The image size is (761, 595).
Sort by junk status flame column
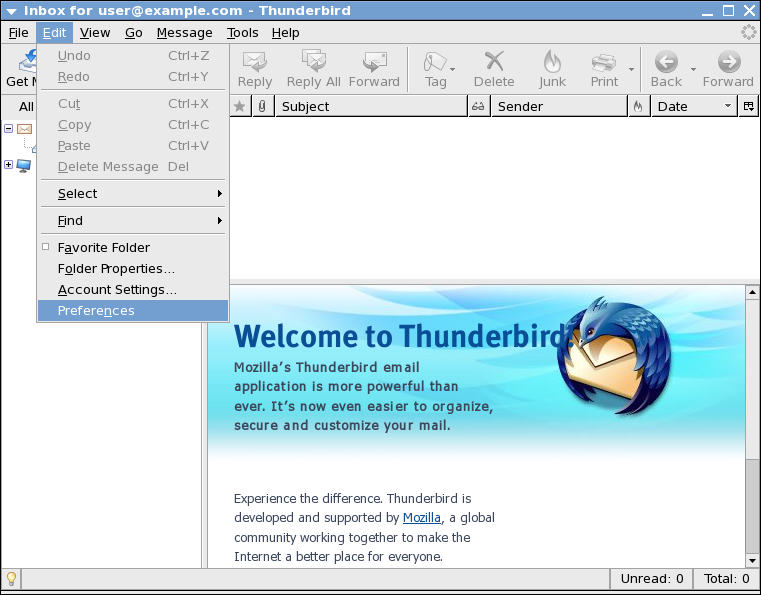pyautogui.click(x=638, y=106)
